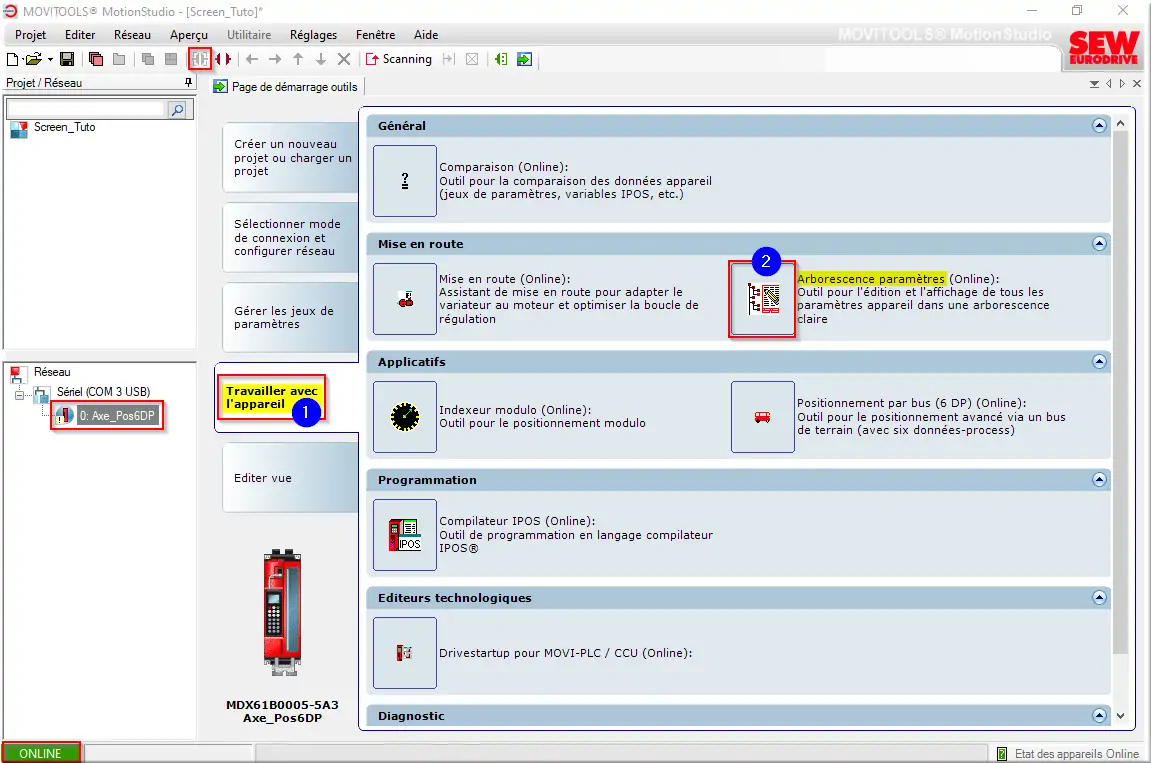Screen dimensions: 1151x763
Task: Click the grey cascade windows icon
Action: 148,59
